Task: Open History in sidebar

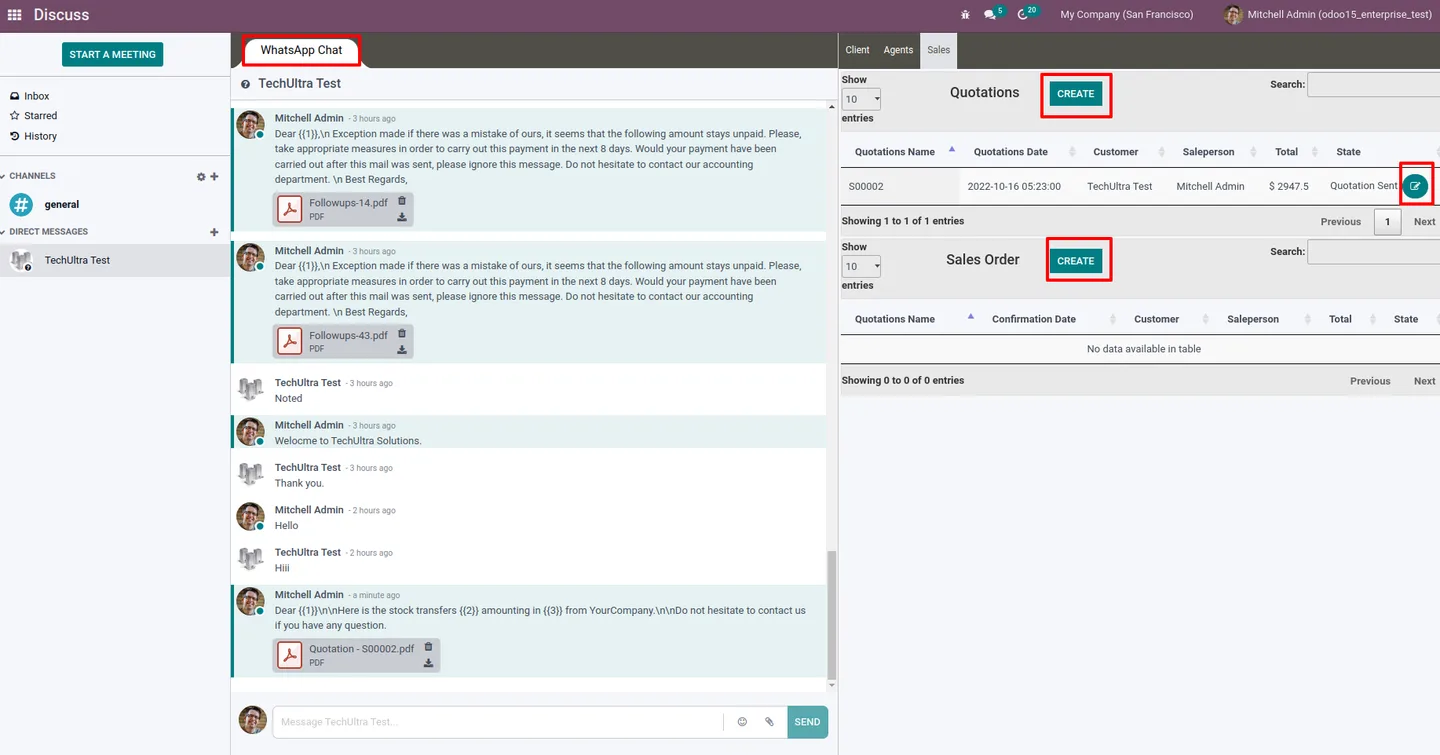Action: pos(41,136)
